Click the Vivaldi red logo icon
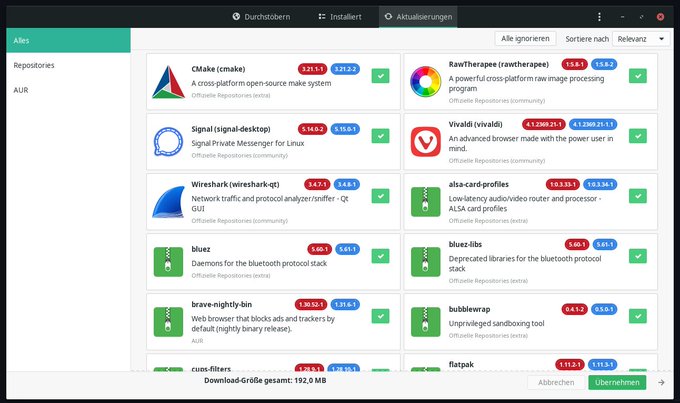Screen dimensions: 680x403 click(x=425, y=141)
